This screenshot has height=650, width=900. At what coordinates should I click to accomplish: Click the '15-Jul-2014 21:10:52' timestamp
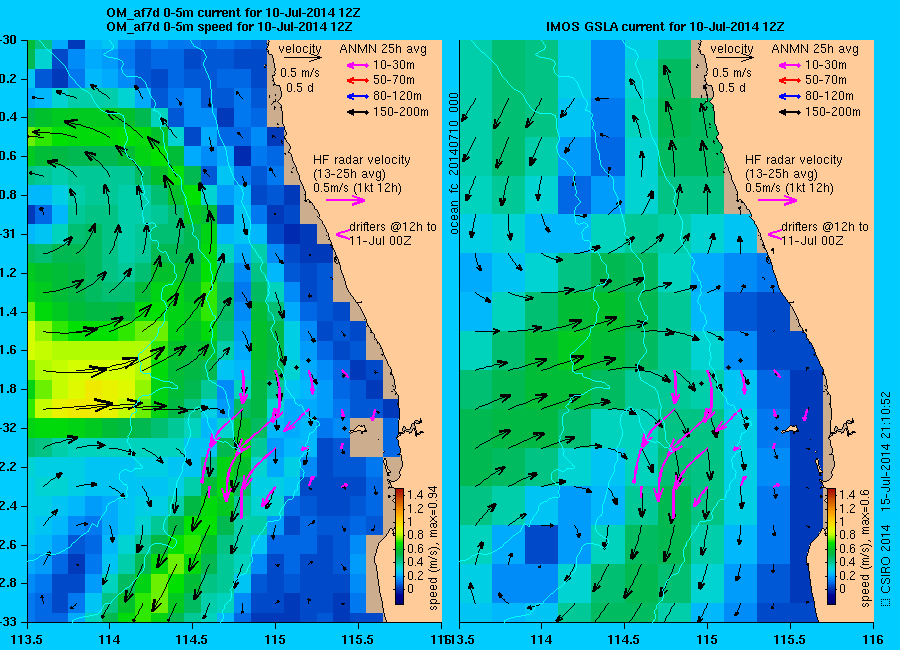tap(885, 451)
